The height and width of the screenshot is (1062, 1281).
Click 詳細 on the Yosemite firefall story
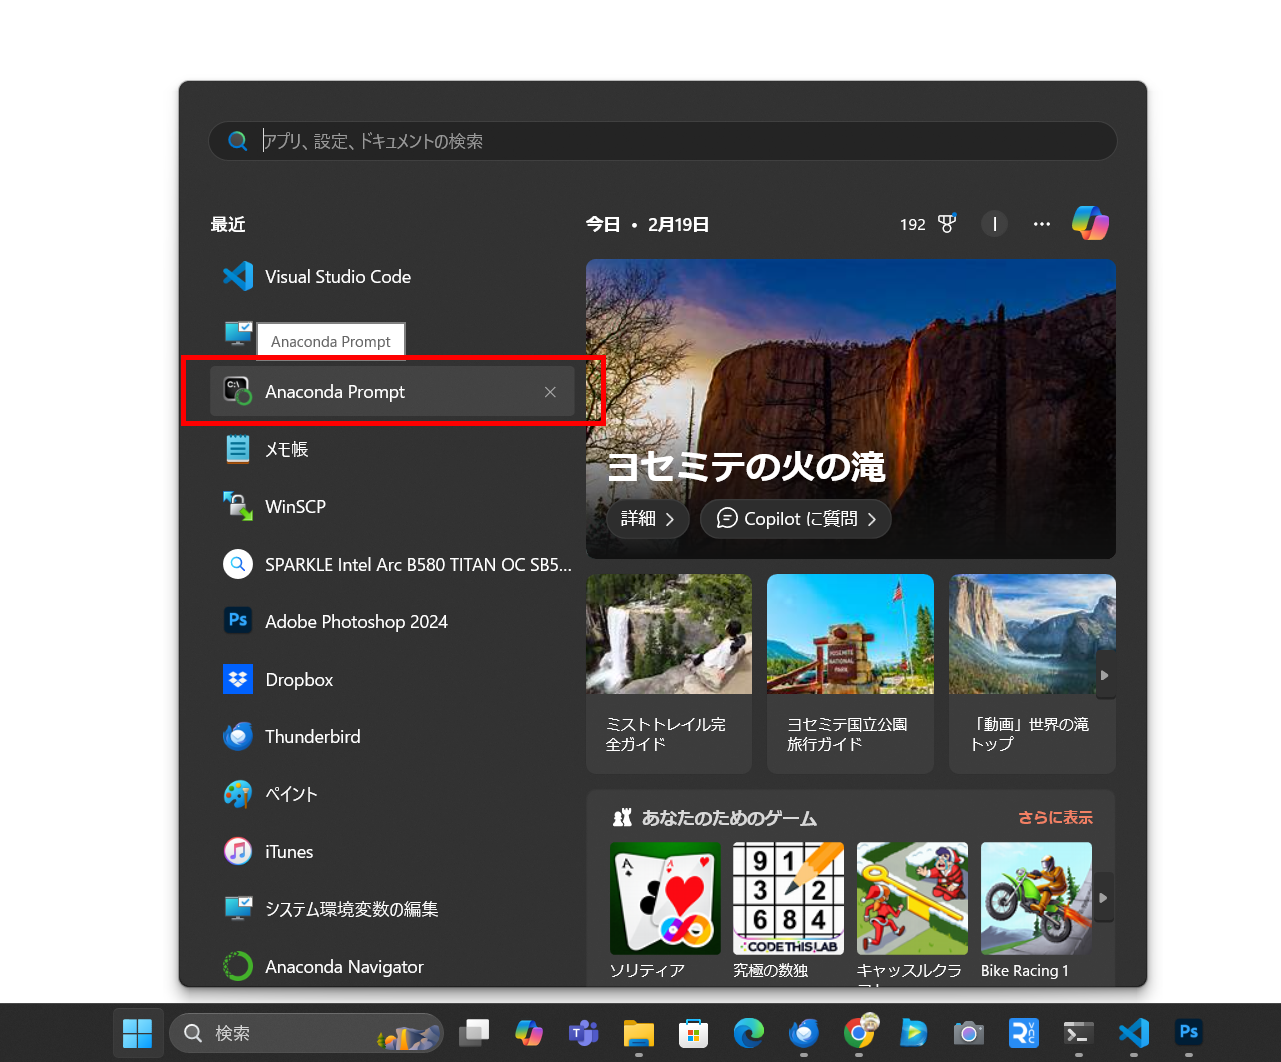(647, 518)
